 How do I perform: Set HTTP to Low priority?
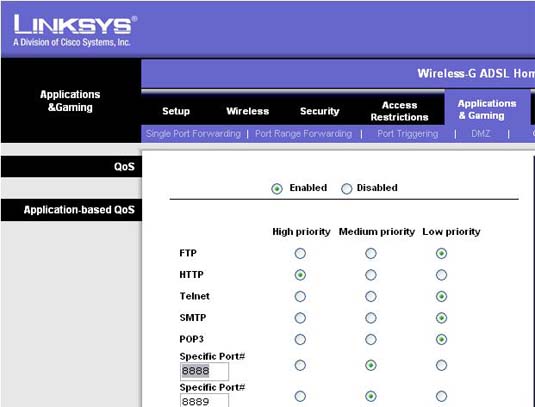[441, 275]
